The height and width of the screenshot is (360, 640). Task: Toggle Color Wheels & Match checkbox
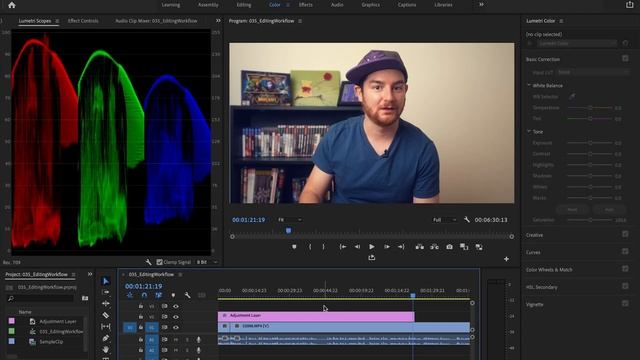625,269
